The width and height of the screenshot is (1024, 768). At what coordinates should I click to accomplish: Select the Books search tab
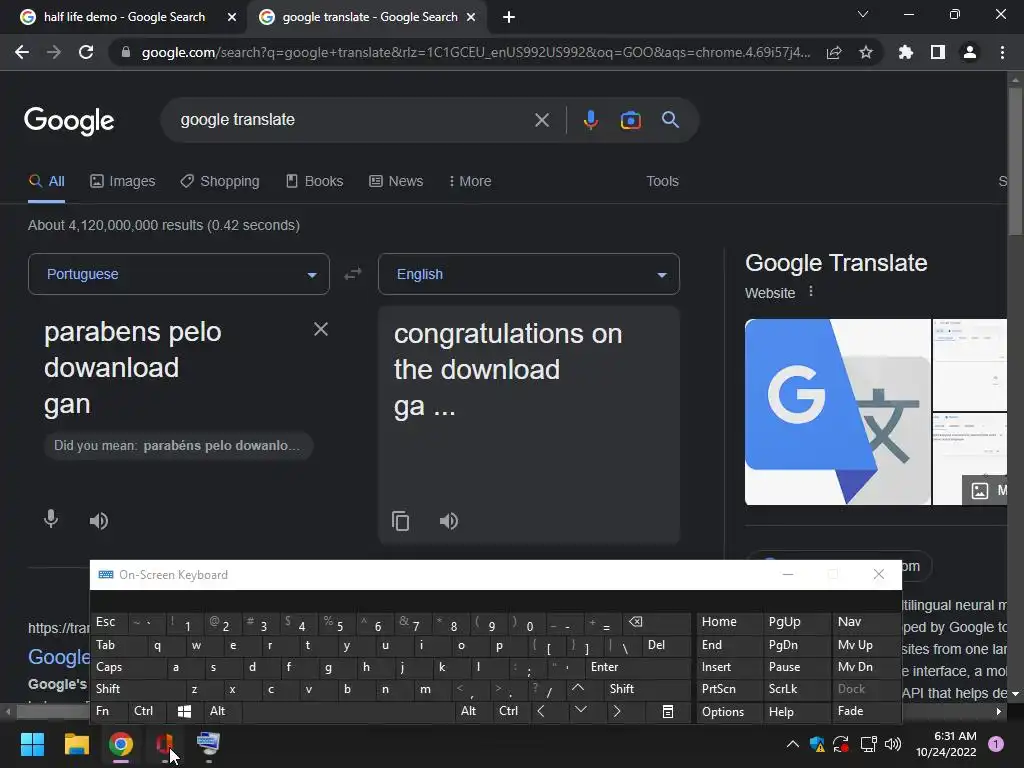coord(315,181)
